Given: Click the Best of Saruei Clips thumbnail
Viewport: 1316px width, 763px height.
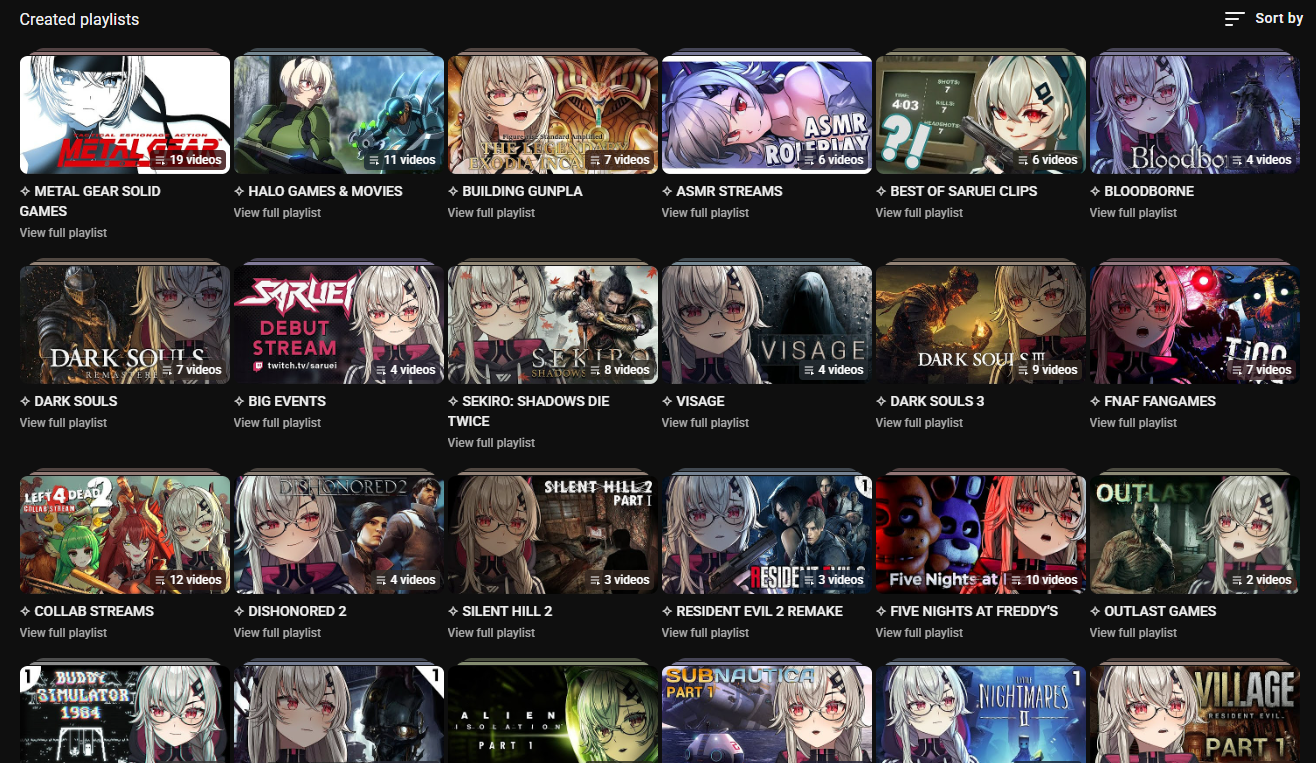Looking at the screenshot, I should [981, 115].
